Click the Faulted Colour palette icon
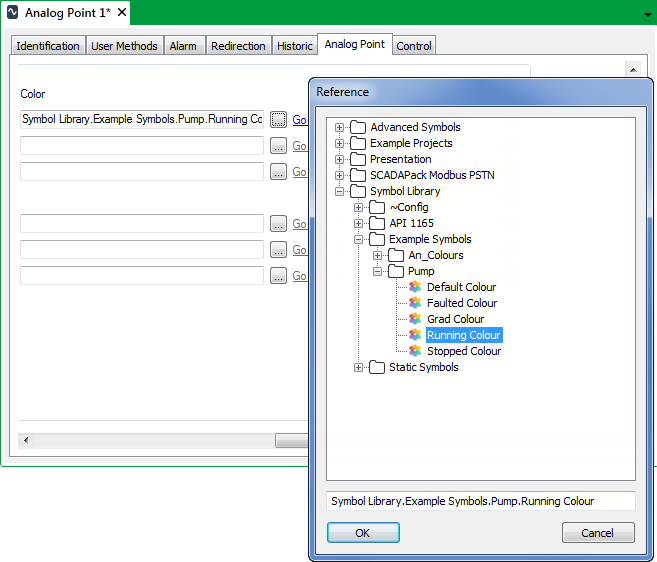Image resolution: width=657 pixels, height=562 pixels. tap(415, 303)
